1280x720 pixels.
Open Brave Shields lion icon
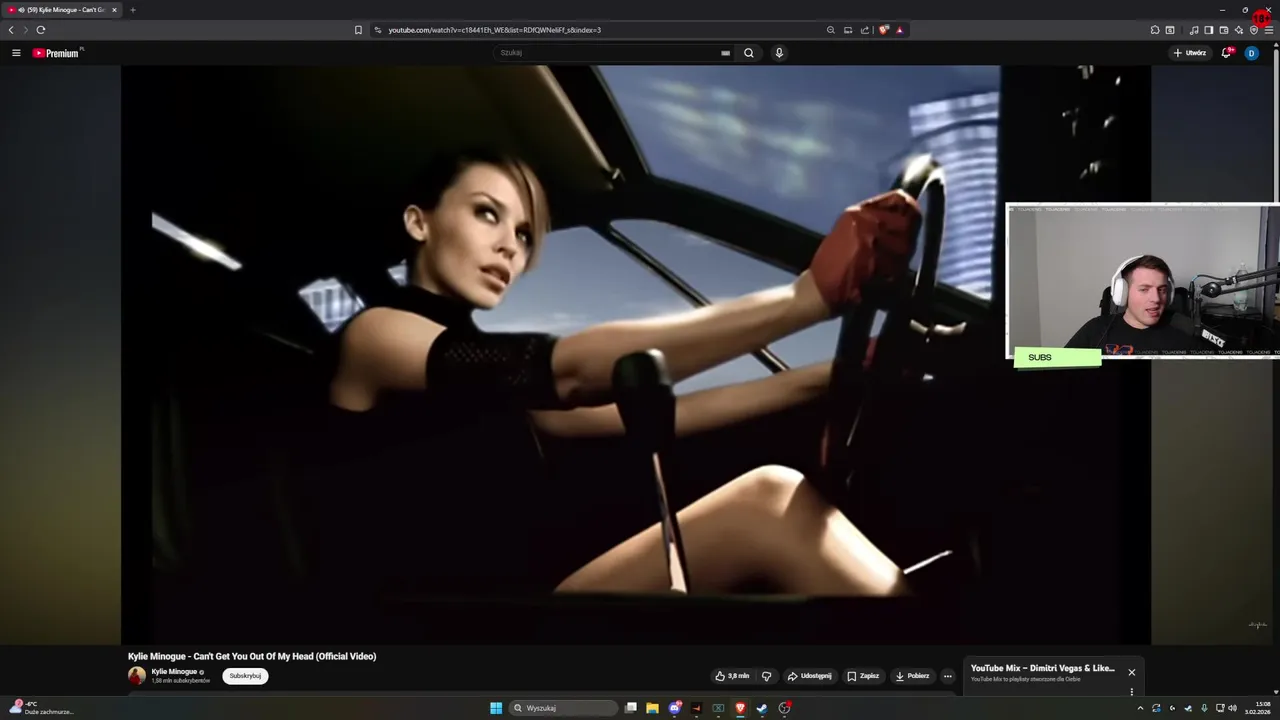click(x=883, y=30)
